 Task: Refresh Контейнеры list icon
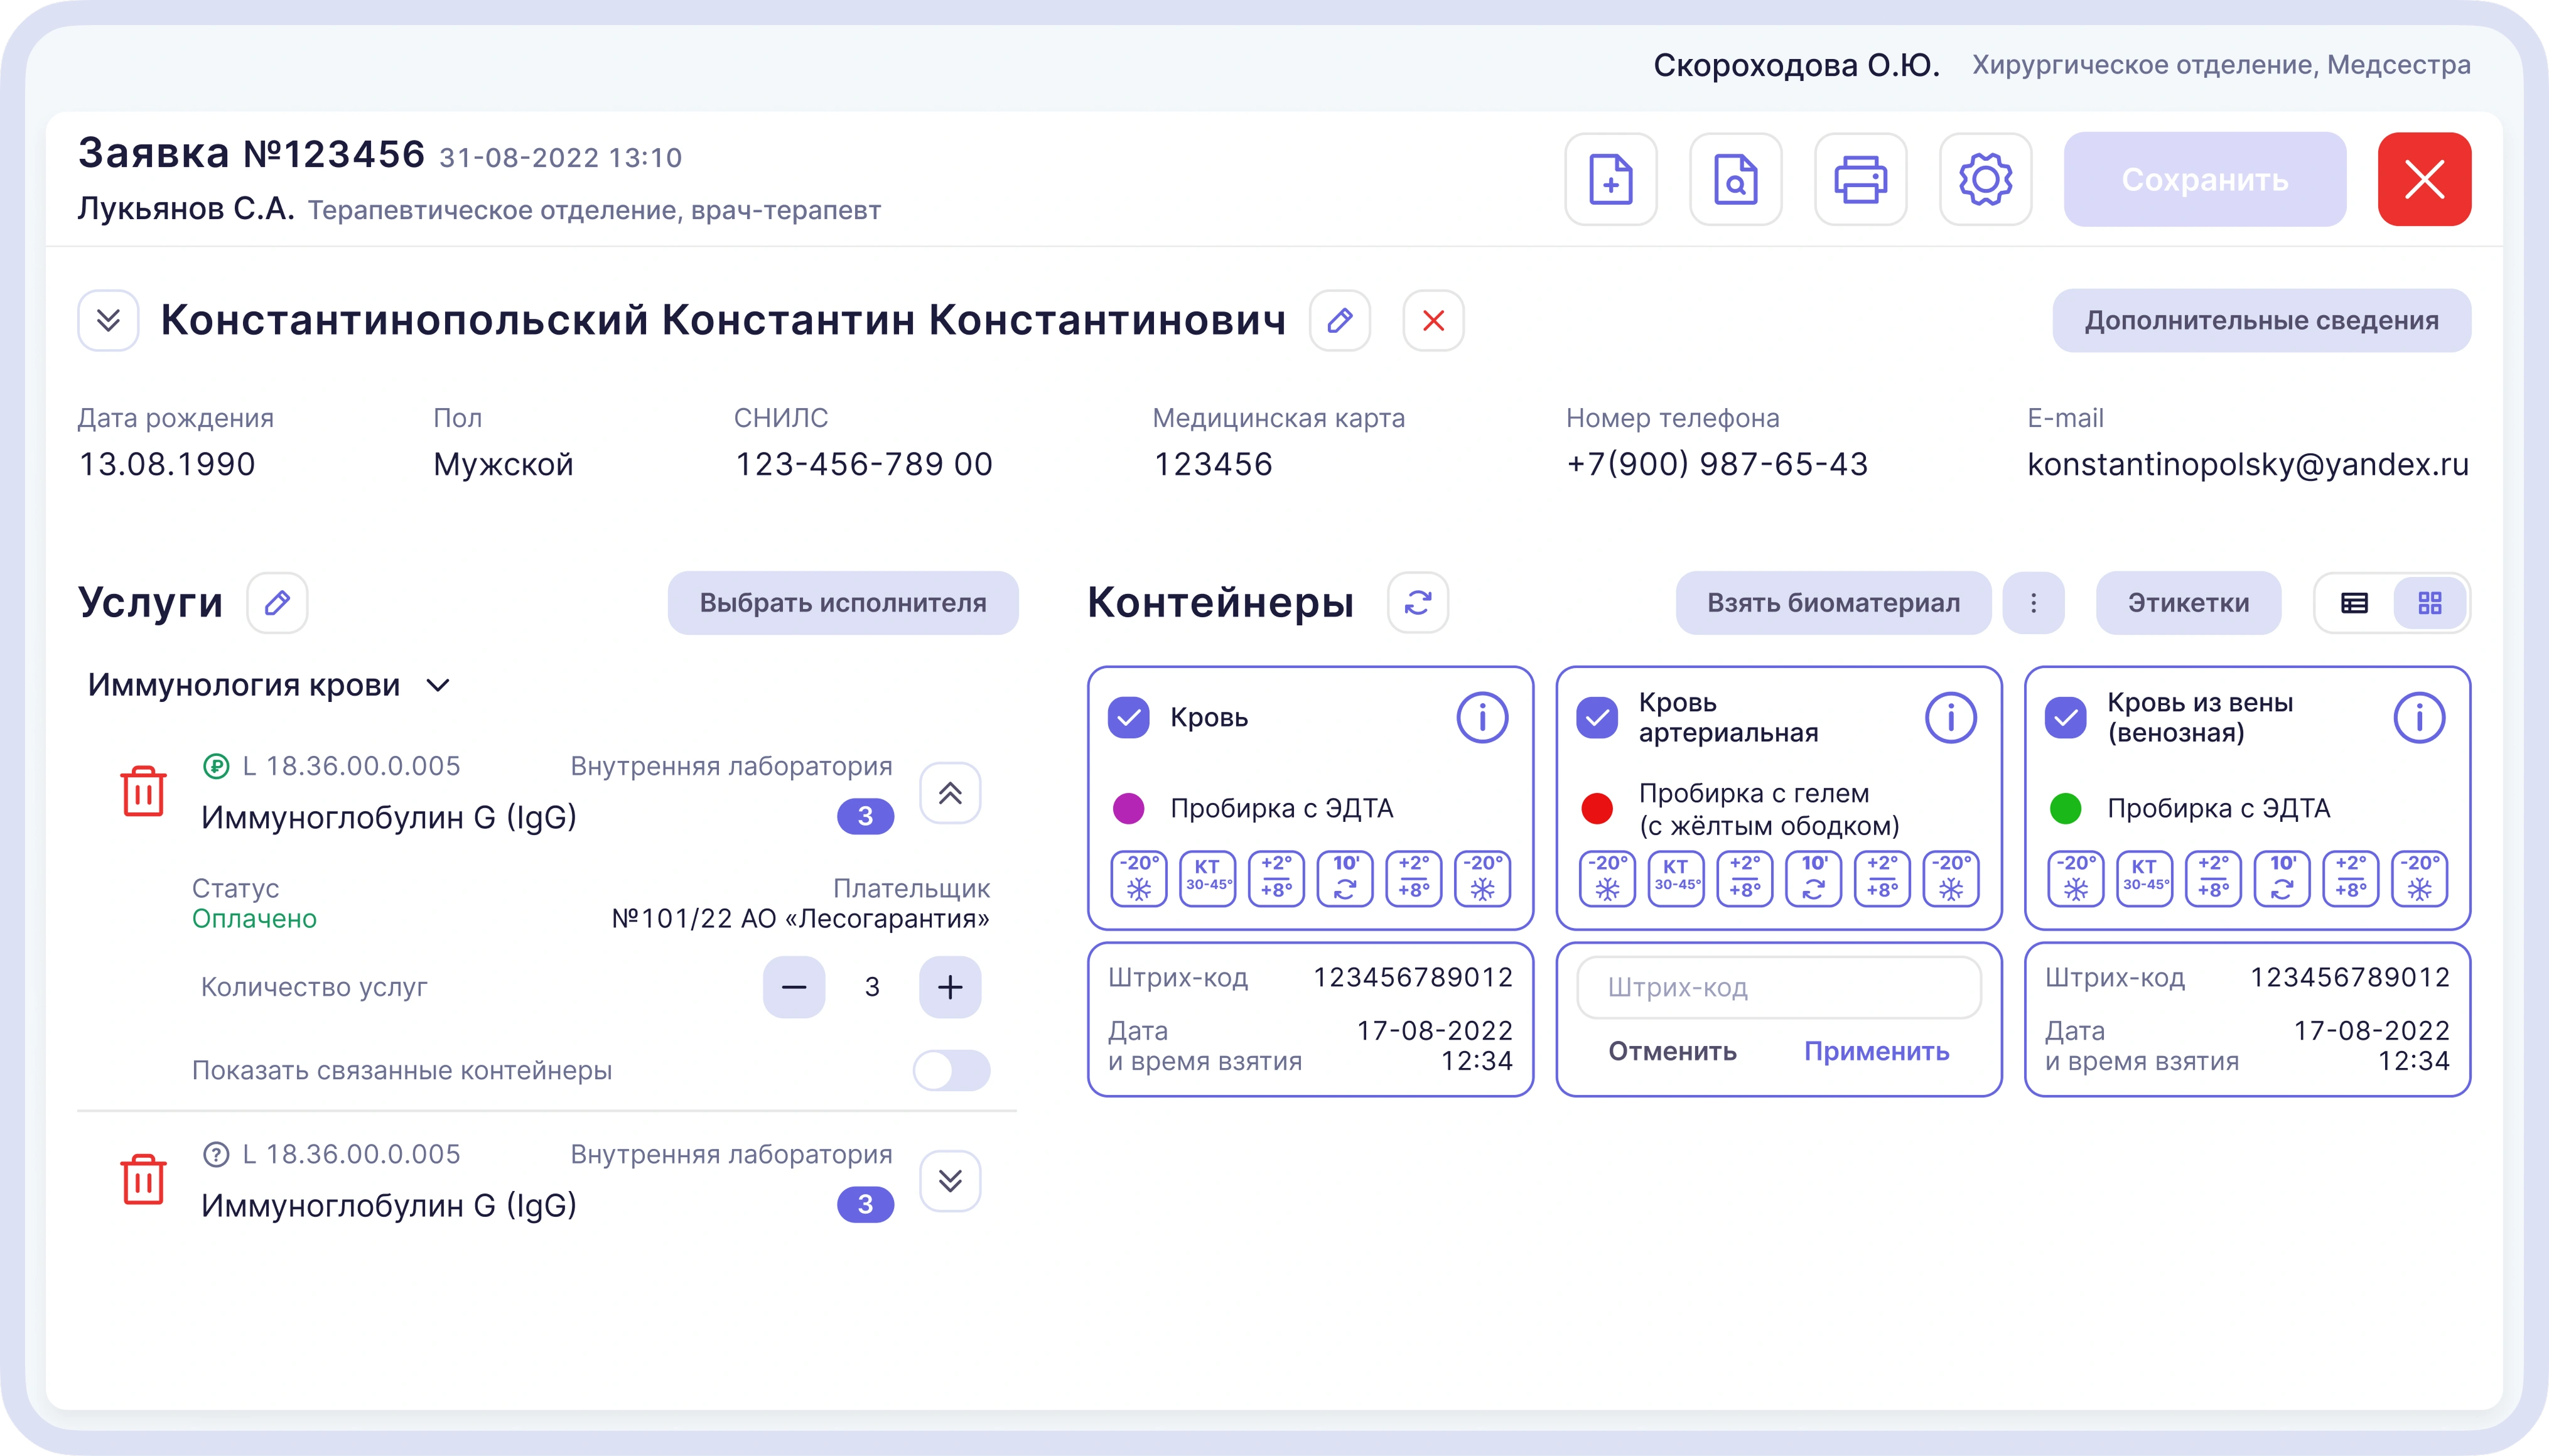[1418, 603]
